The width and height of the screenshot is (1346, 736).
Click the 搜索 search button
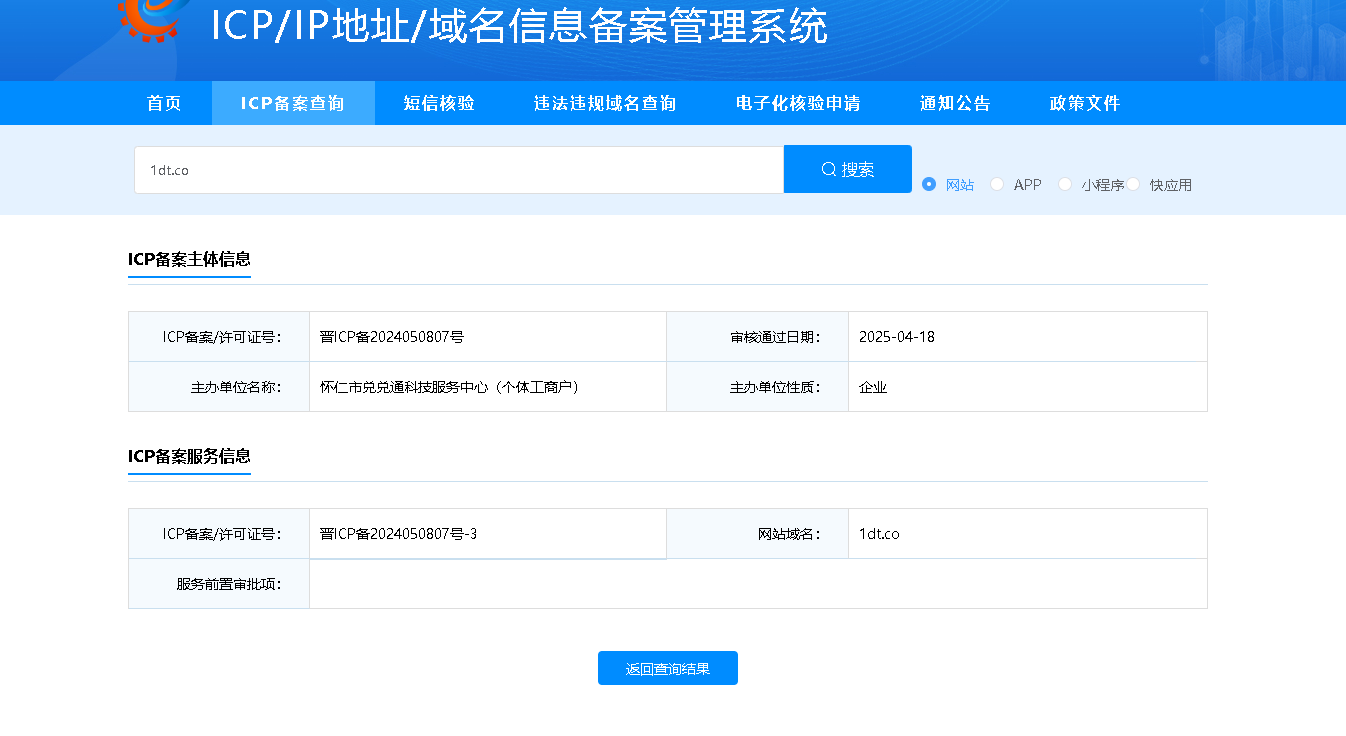848,169
